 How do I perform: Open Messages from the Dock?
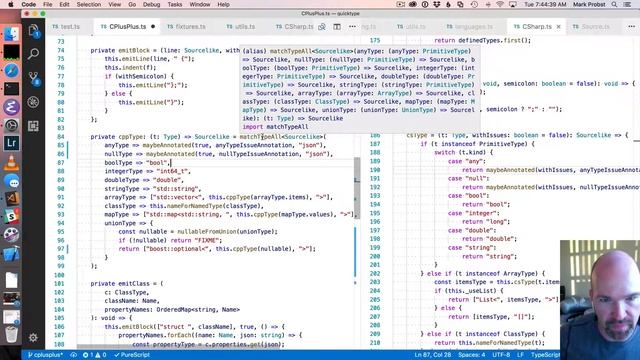11,181
